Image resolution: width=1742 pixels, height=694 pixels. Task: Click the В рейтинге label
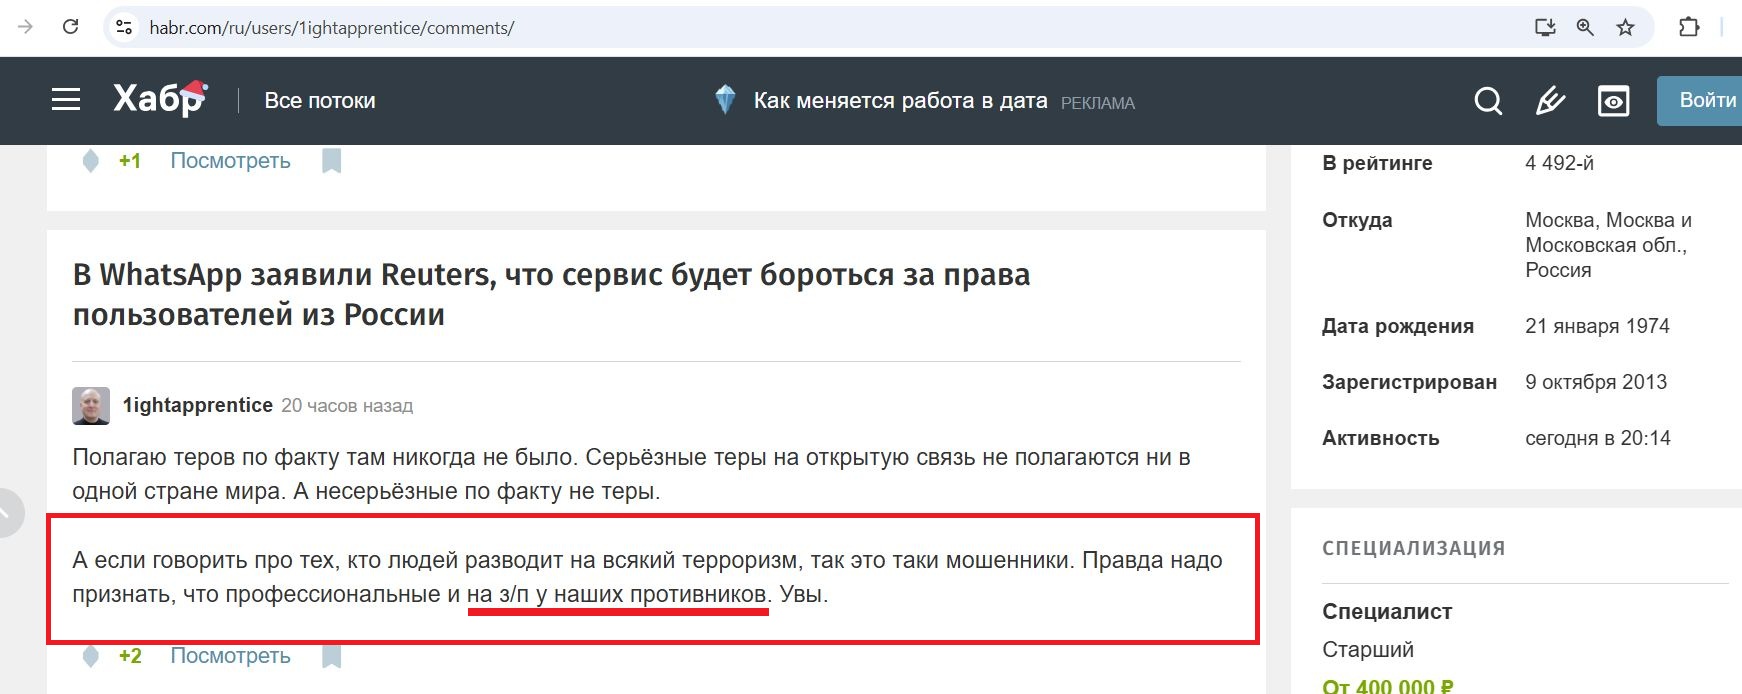(1377, 163)
